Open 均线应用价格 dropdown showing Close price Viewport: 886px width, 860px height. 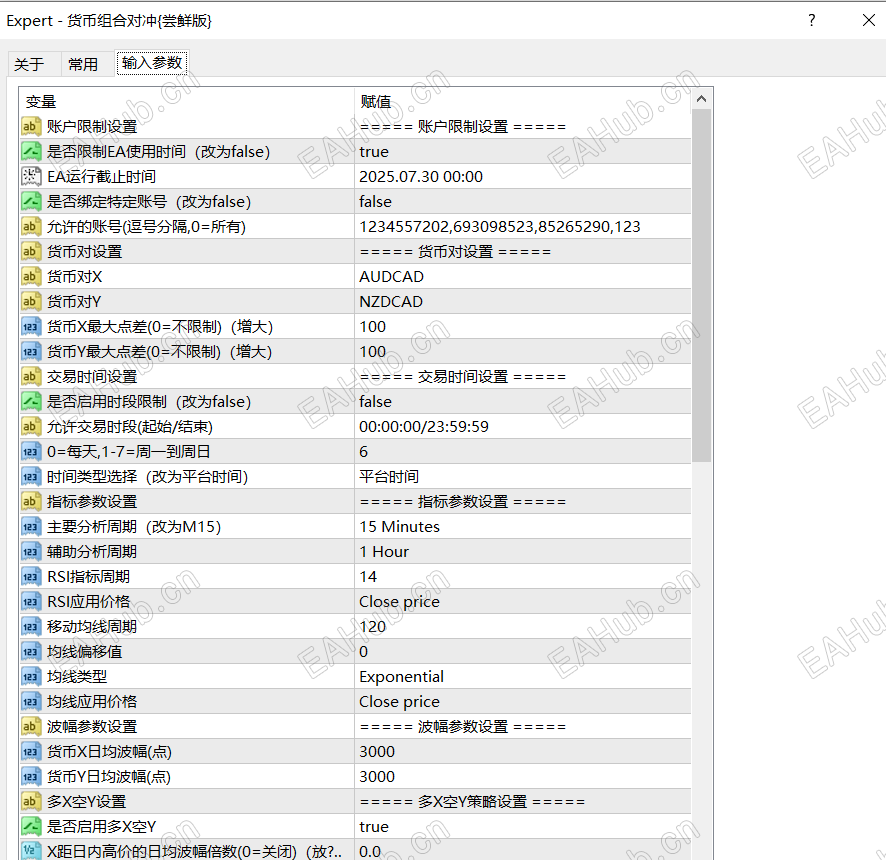tap(523, 701)
